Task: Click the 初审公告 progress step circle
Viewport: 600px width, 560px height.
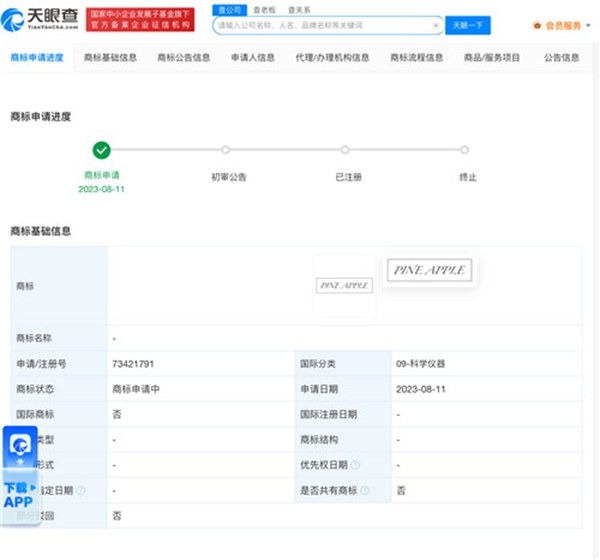Action: [225, 150]
